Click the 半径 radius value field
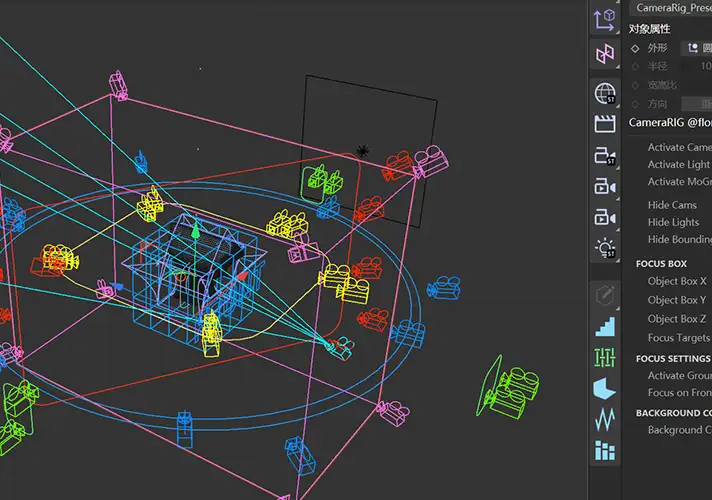This screenshot has height=500, width=712. pyautogui.click(x=697, y=66)
